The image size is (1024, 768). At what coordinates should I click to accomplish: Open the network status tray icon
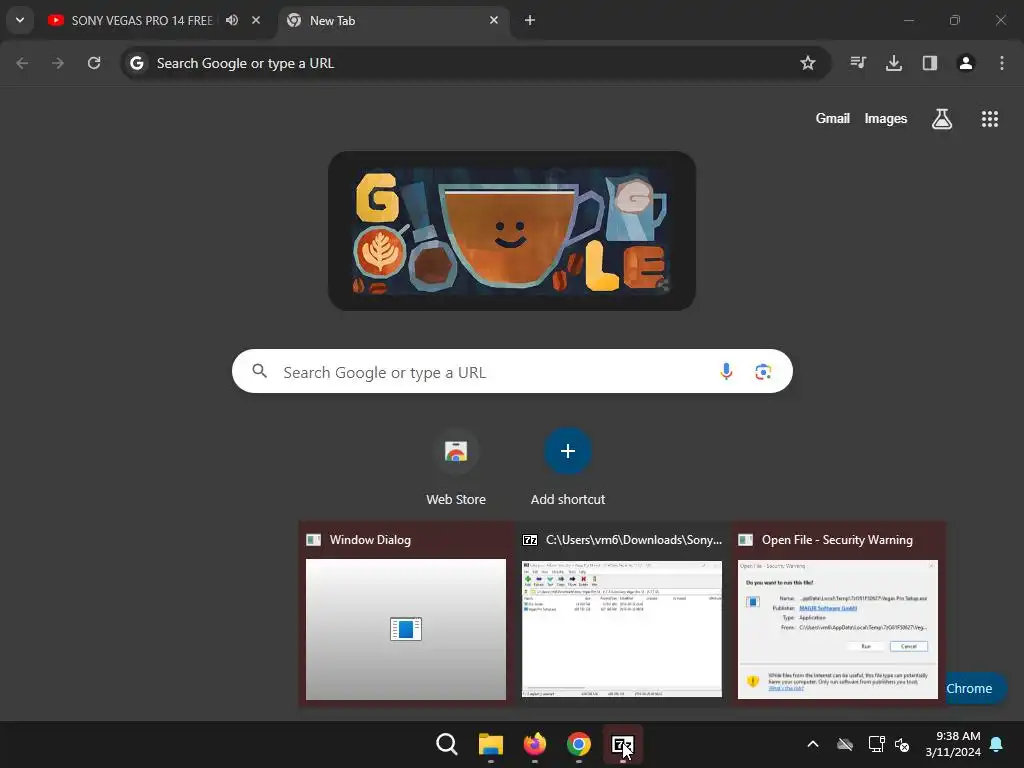coord(876,744)
